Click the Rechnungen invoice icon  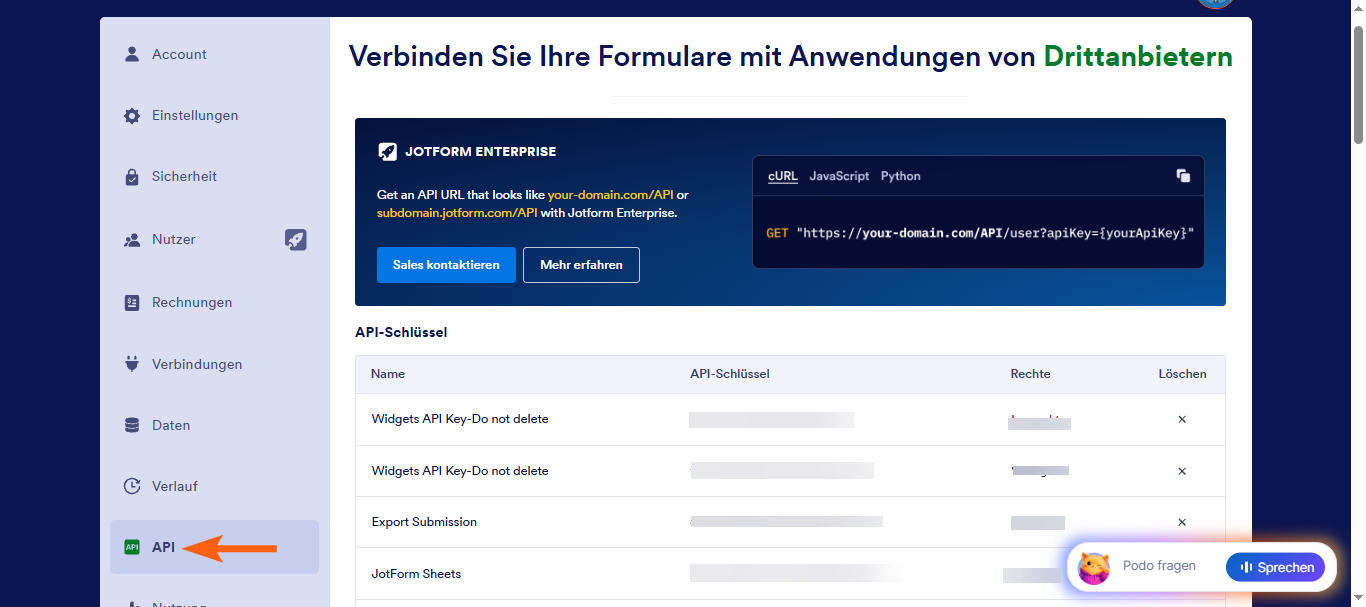[x=132, y=302]
